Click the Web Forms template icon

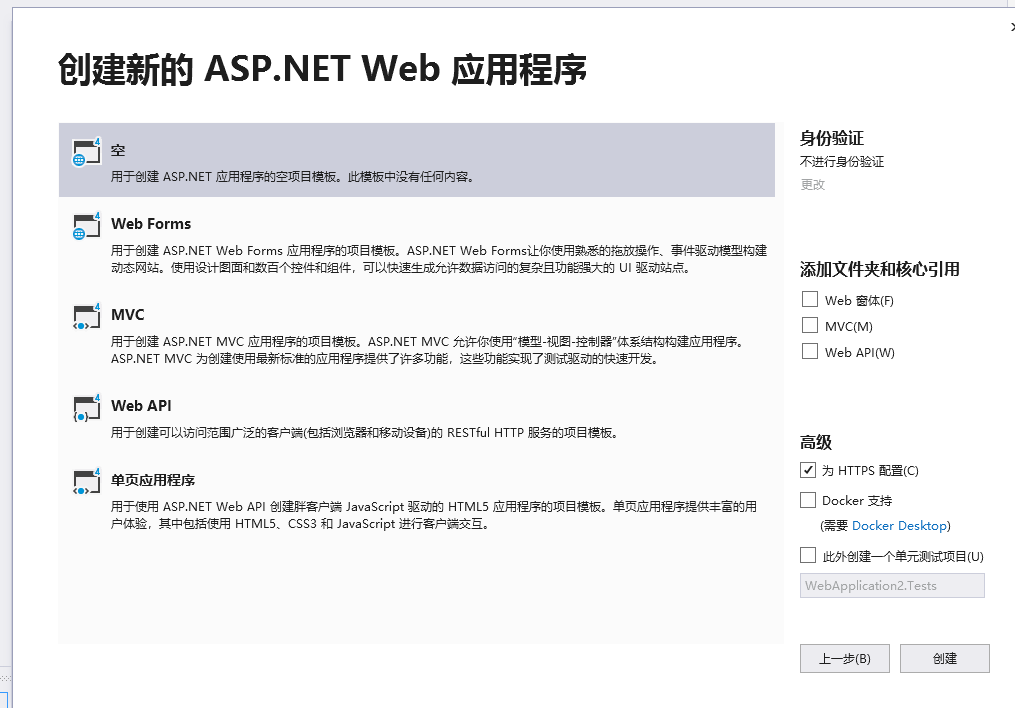(x=87, y=225)
